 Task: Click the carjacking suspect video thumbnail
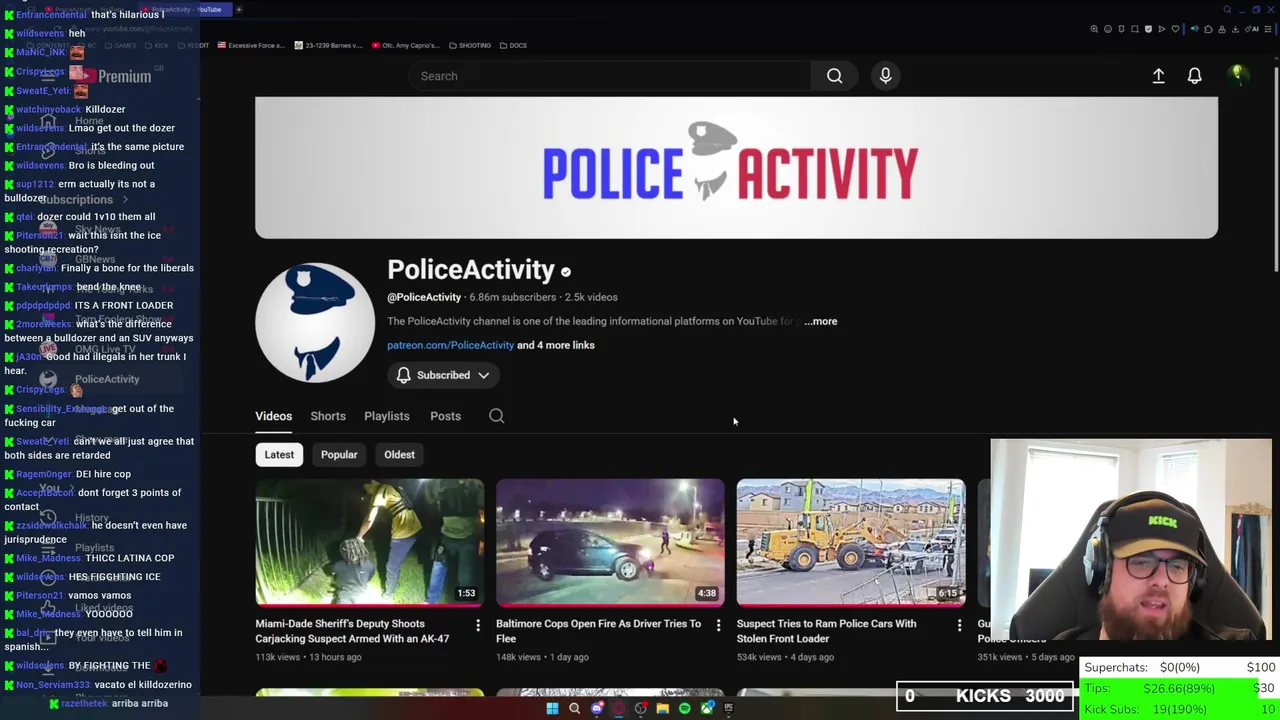pyautogui.click(x=369, y=542)
